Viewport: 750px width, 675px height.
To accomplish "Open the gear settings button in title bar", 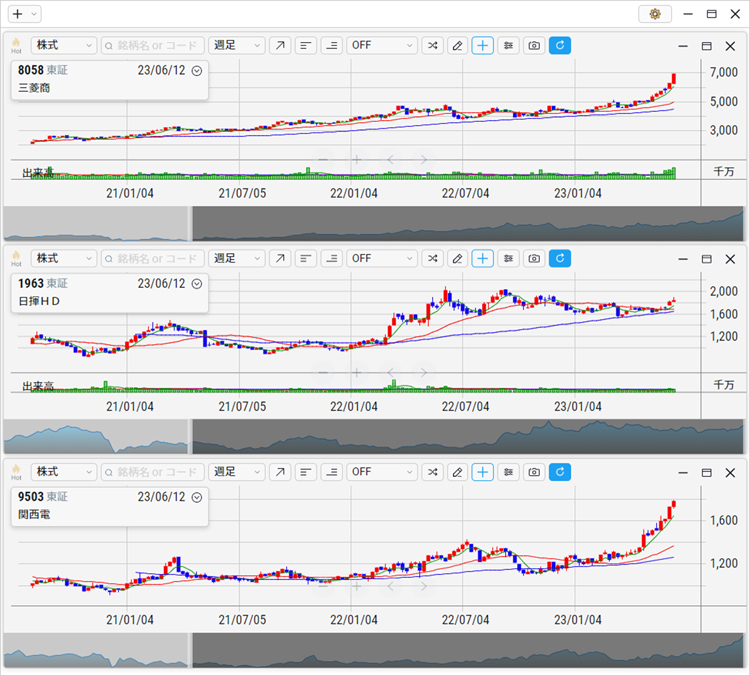I will [x=655, y=14].
